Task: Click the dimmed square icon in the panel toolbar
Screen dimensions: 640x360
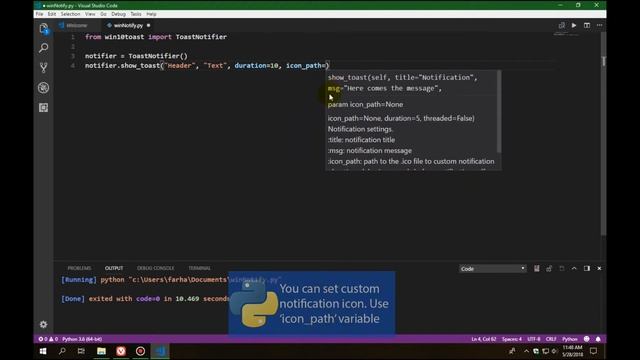Action: pyautogui.click(x=562, y=268)
